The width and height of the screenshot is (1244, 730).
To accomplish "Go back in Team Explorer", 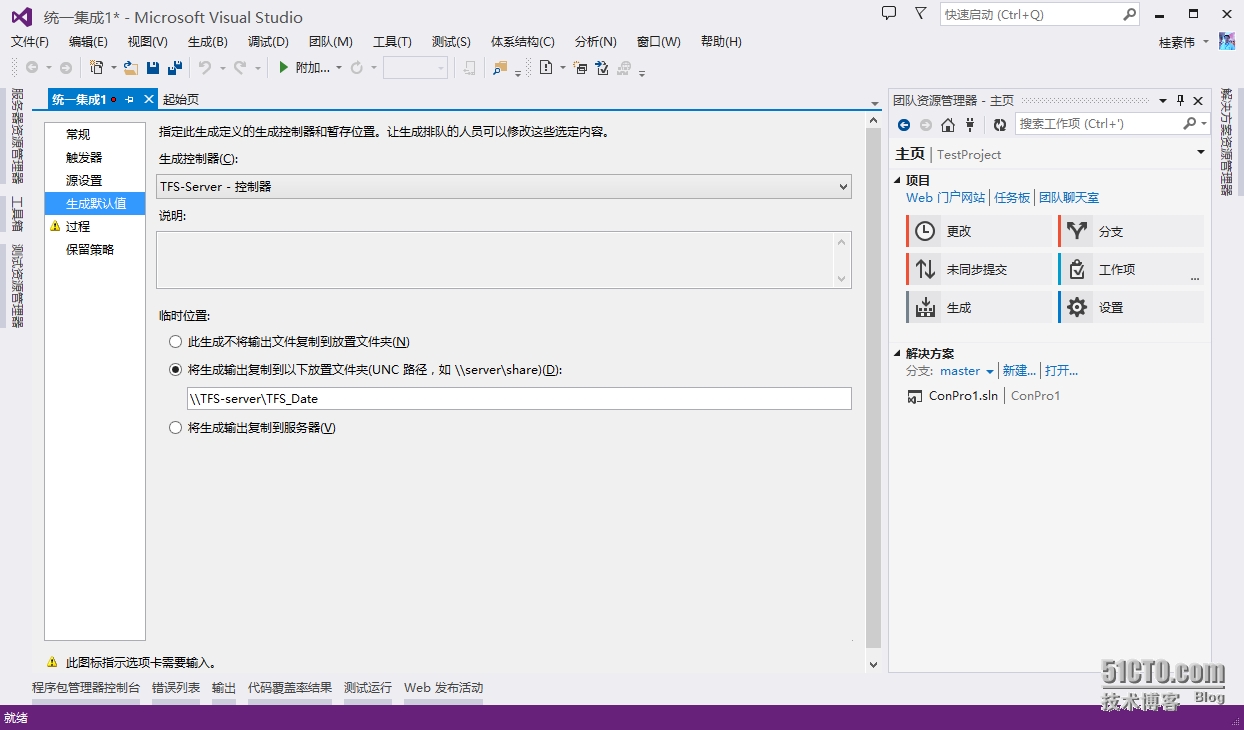I will [x=904, y=124].
